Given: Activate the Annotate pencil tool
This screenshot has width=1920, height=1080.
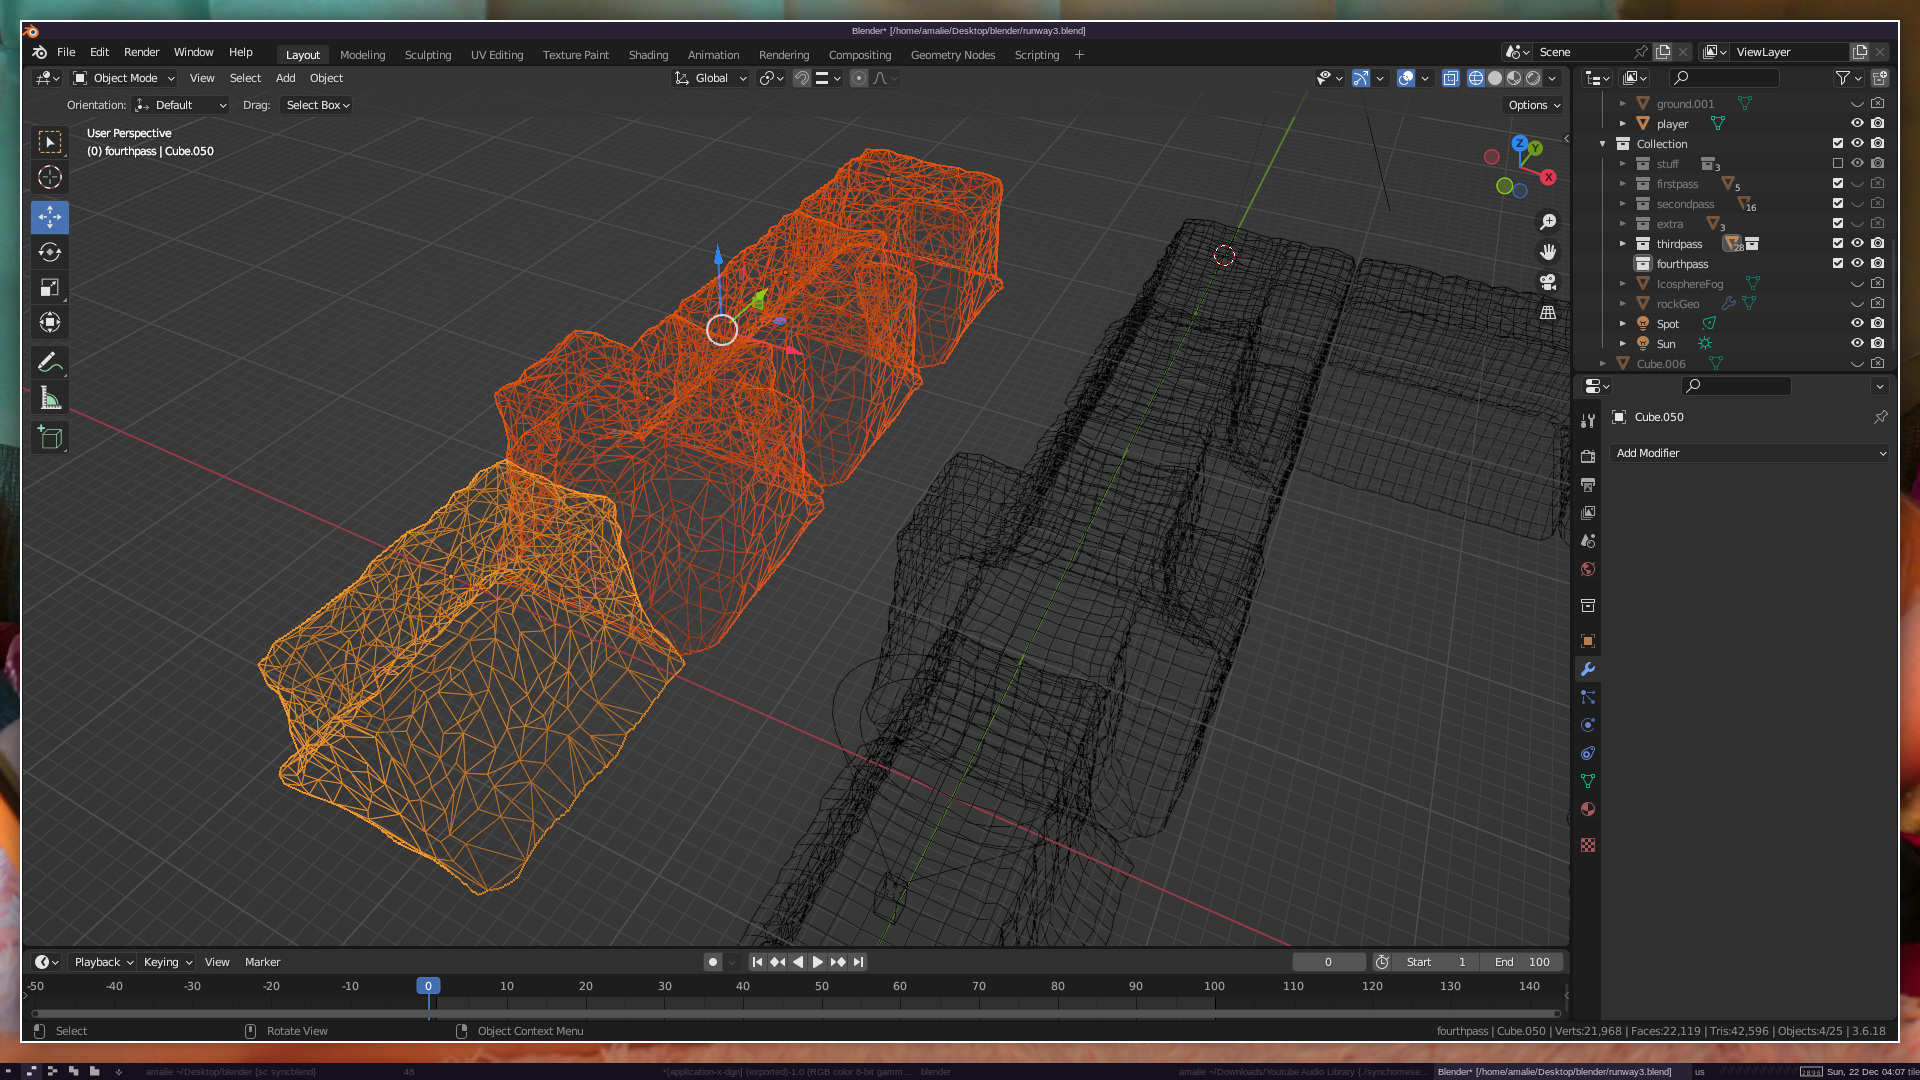Looking at the screenshot, I should [x=50, y=362].
